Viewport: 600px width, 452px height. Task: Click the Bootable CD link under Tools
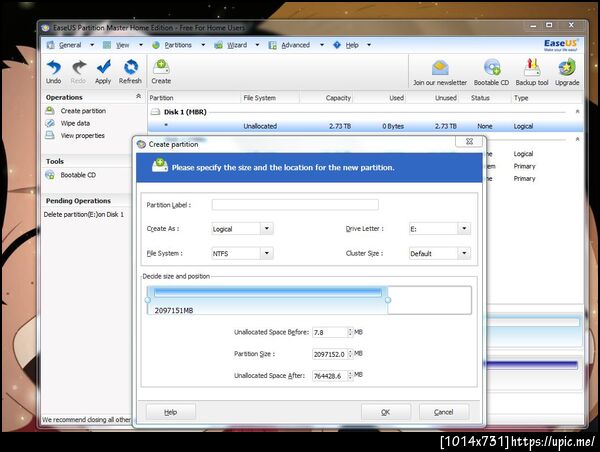[x=78, y=175]
